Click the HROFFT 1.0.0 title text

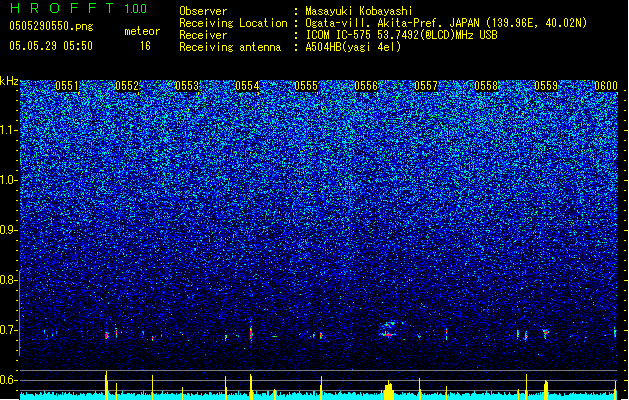click(x=79, y=8)
